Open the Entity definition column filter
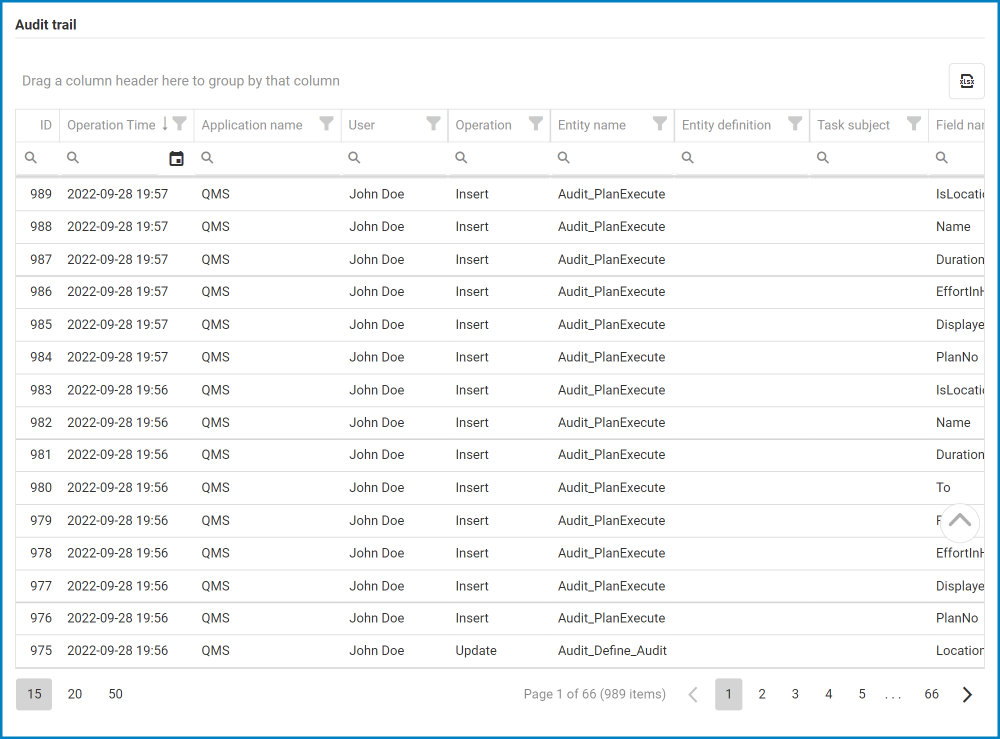 [x=795, y=124]
